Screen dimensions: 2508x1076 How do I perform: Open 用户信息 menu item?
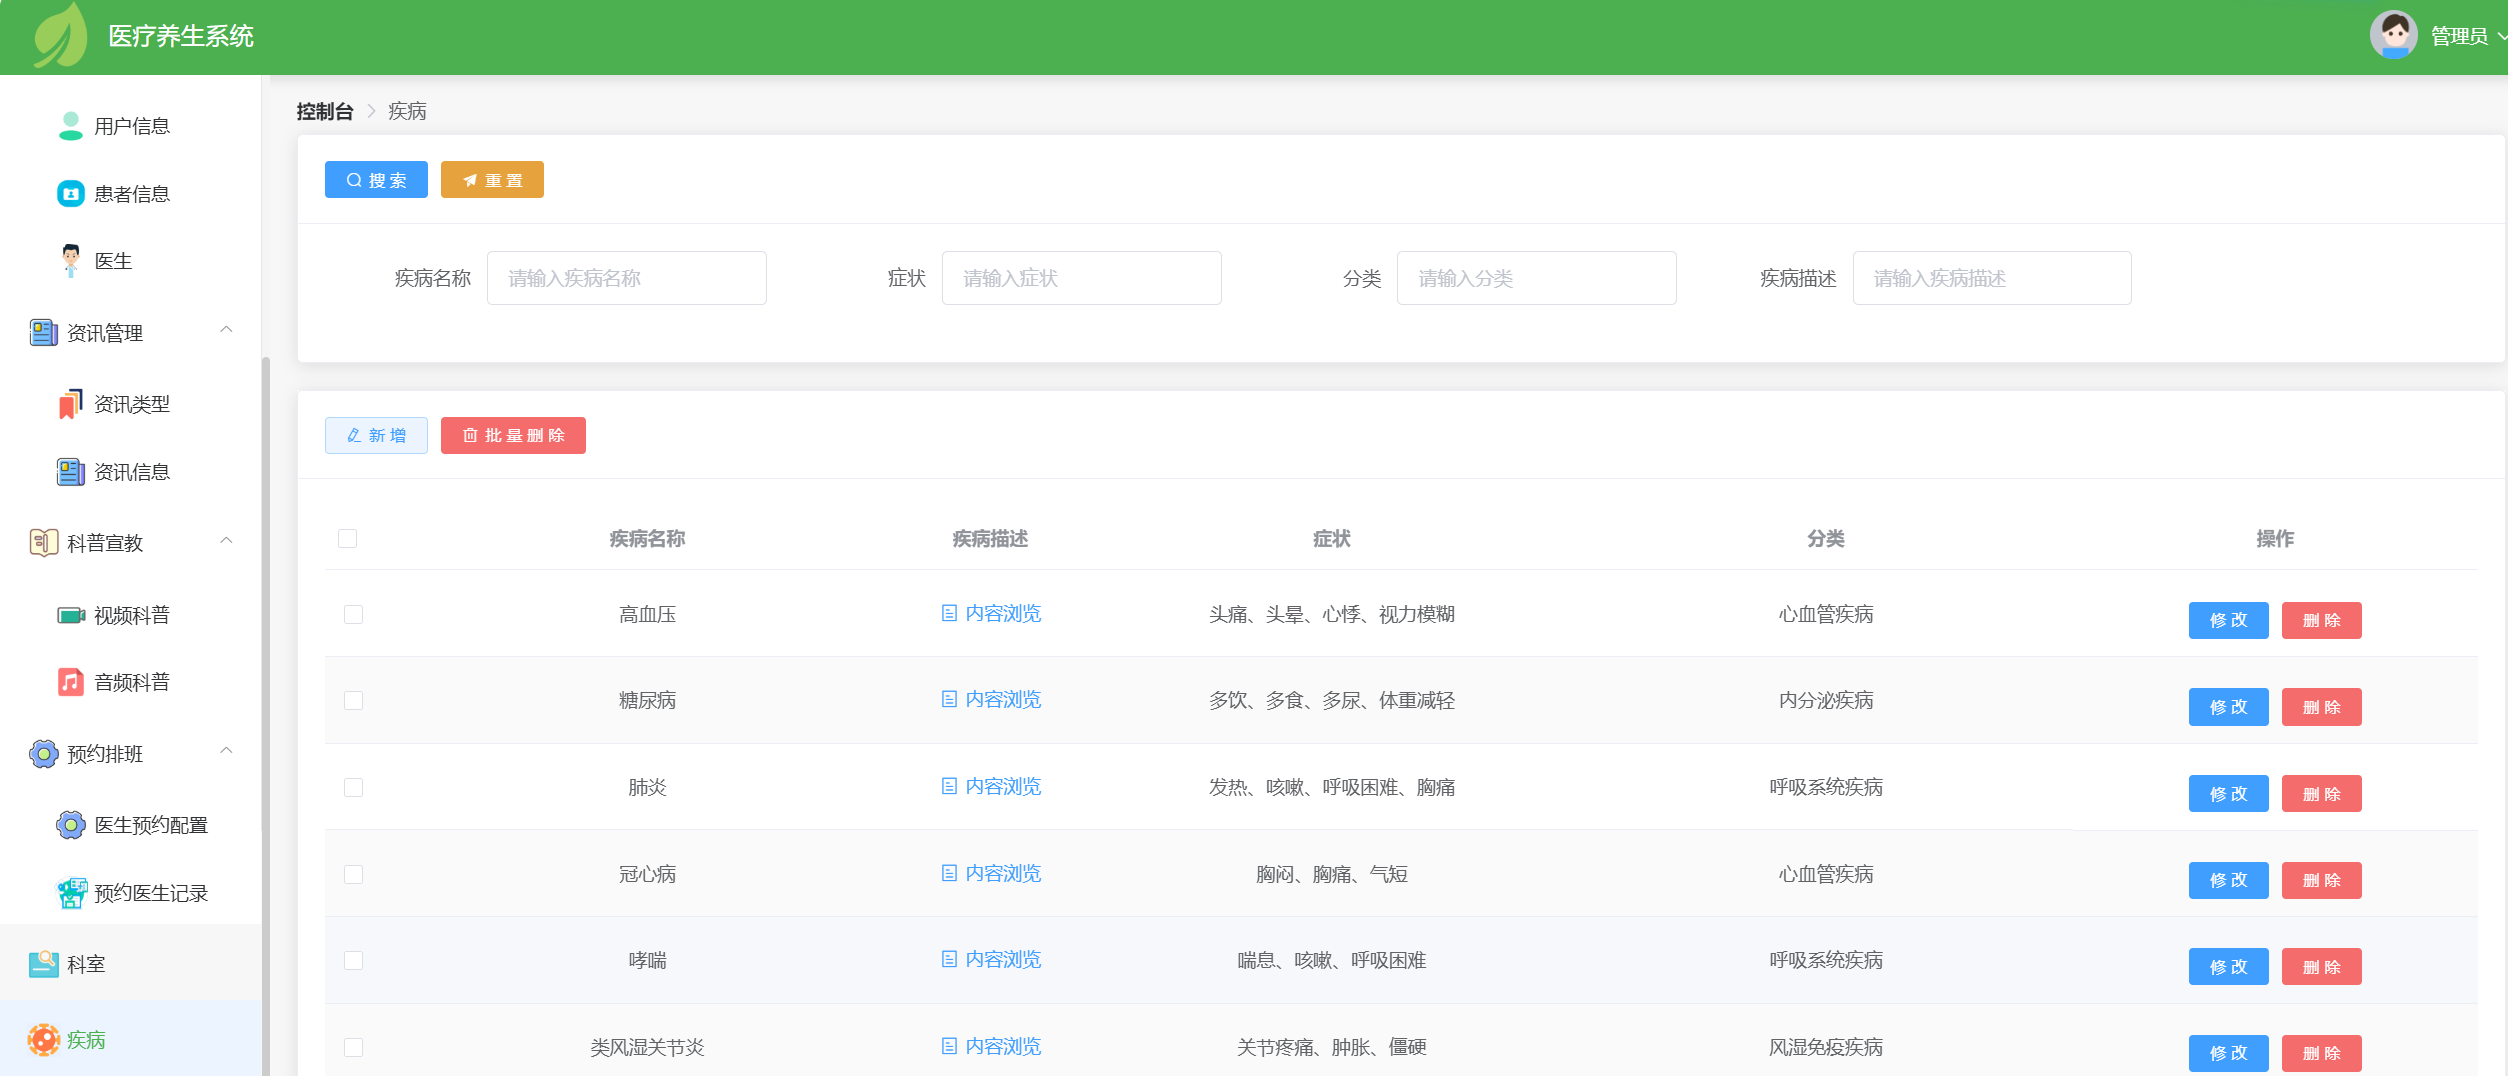point(130,126)
